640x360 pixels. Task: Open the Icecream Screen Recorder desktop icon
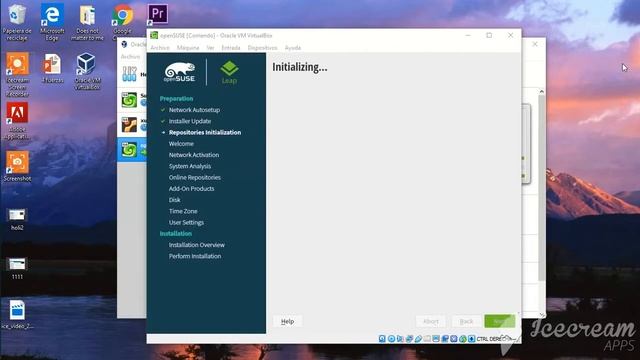(17, 74)
